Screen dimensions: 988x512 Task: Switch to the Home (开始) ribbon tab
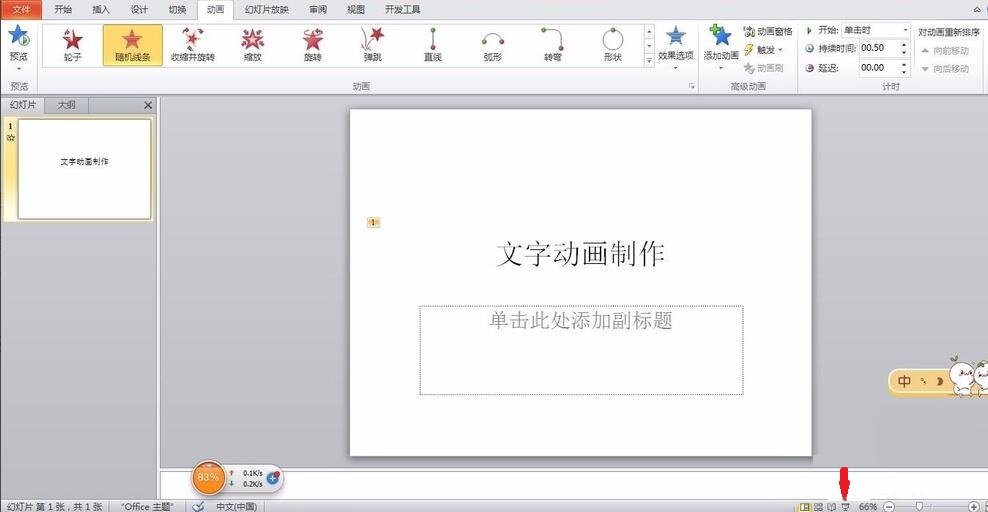(63, 9)
